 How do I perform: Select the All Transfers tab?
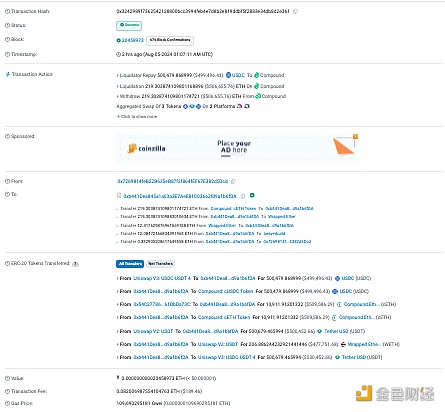[x=130, y=264]
